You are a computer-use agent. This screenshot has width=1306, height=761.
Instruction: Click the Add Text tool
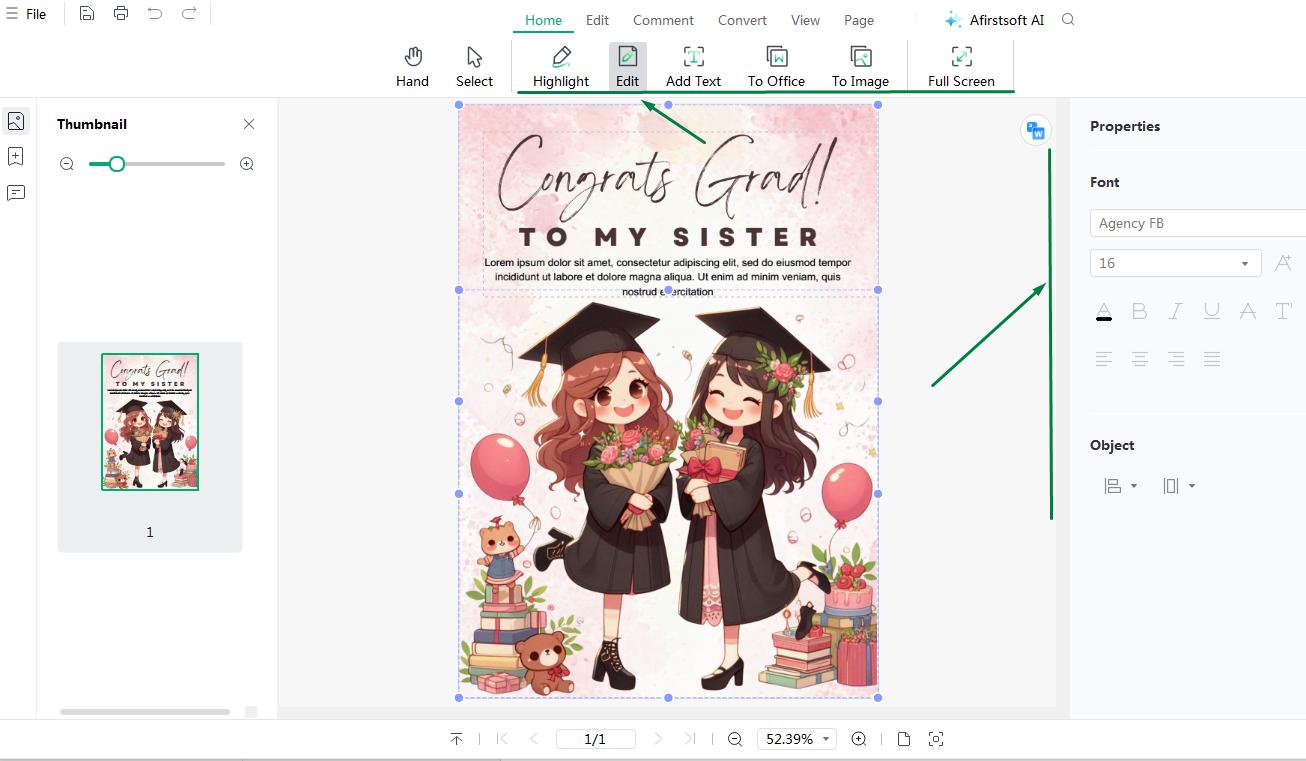point(693,67)
